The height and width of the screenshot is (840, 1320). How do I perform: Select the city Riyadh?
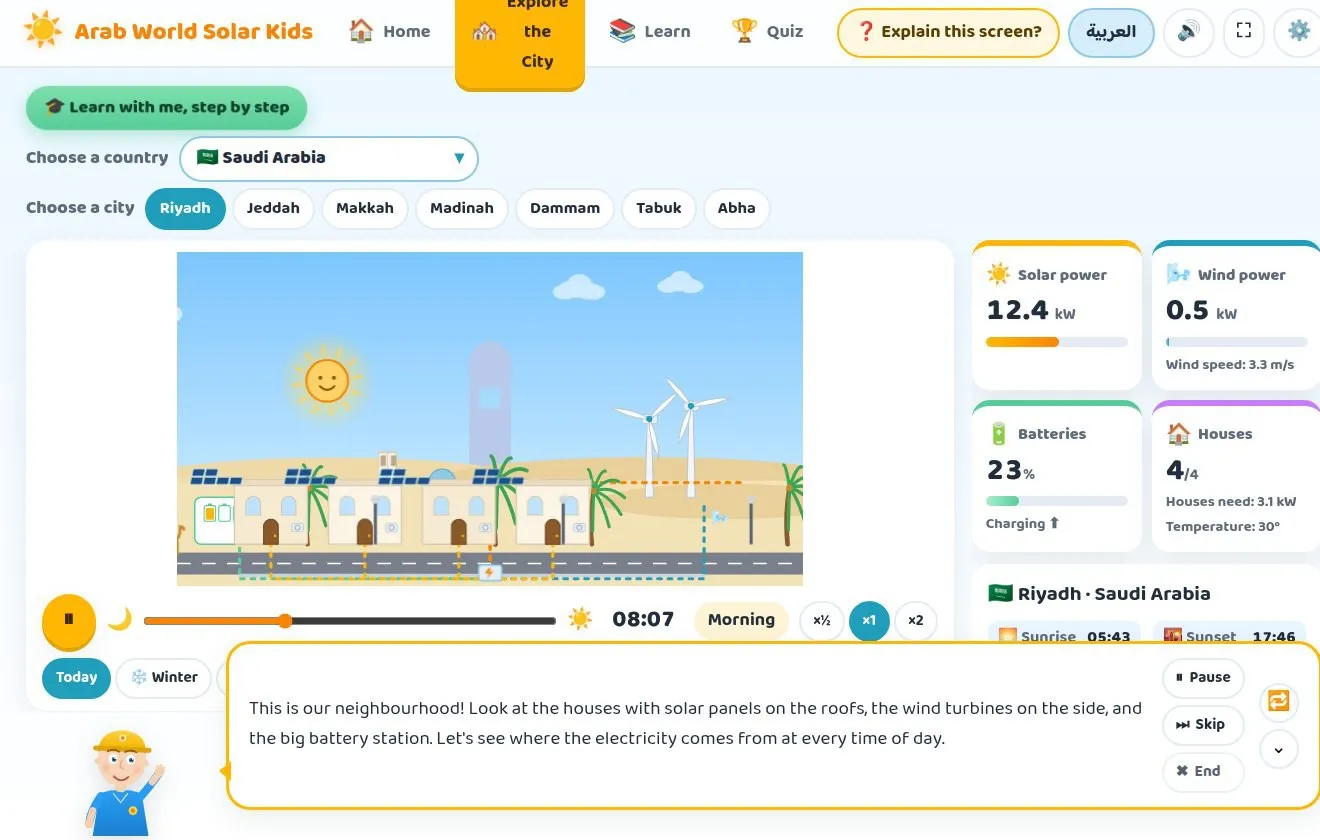pos(185,209)
